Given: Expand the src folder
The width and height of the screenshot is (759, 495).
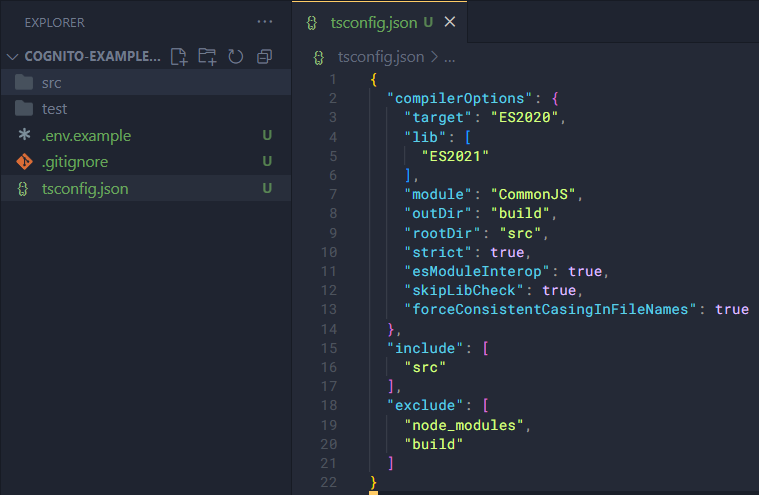Looking at the screenshot, I should pos(52,83).
